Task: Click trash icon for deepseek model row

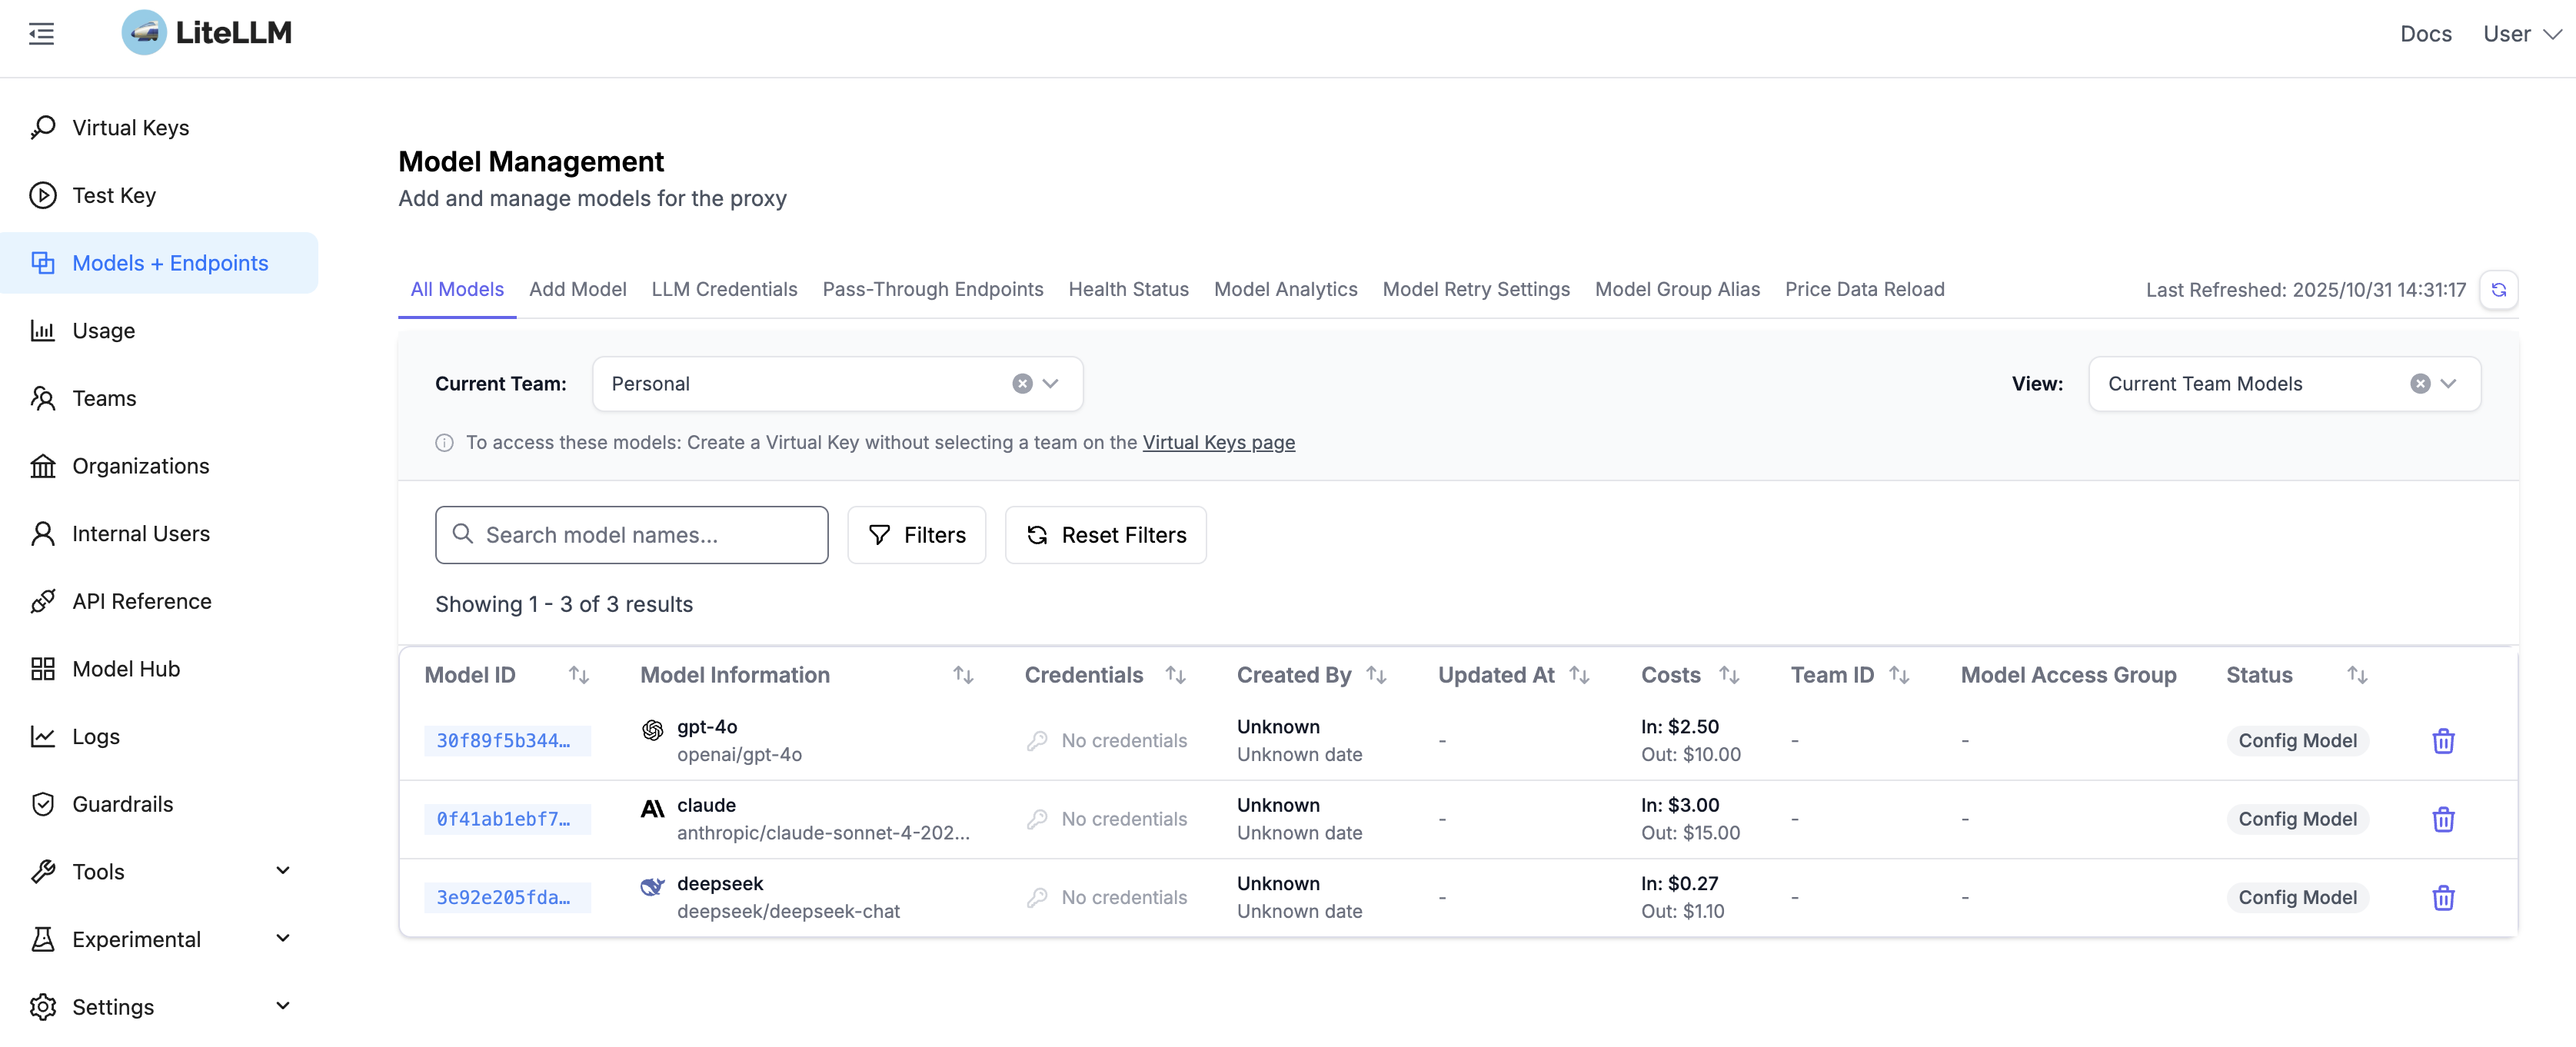Action: click(x=2442, y=898)
